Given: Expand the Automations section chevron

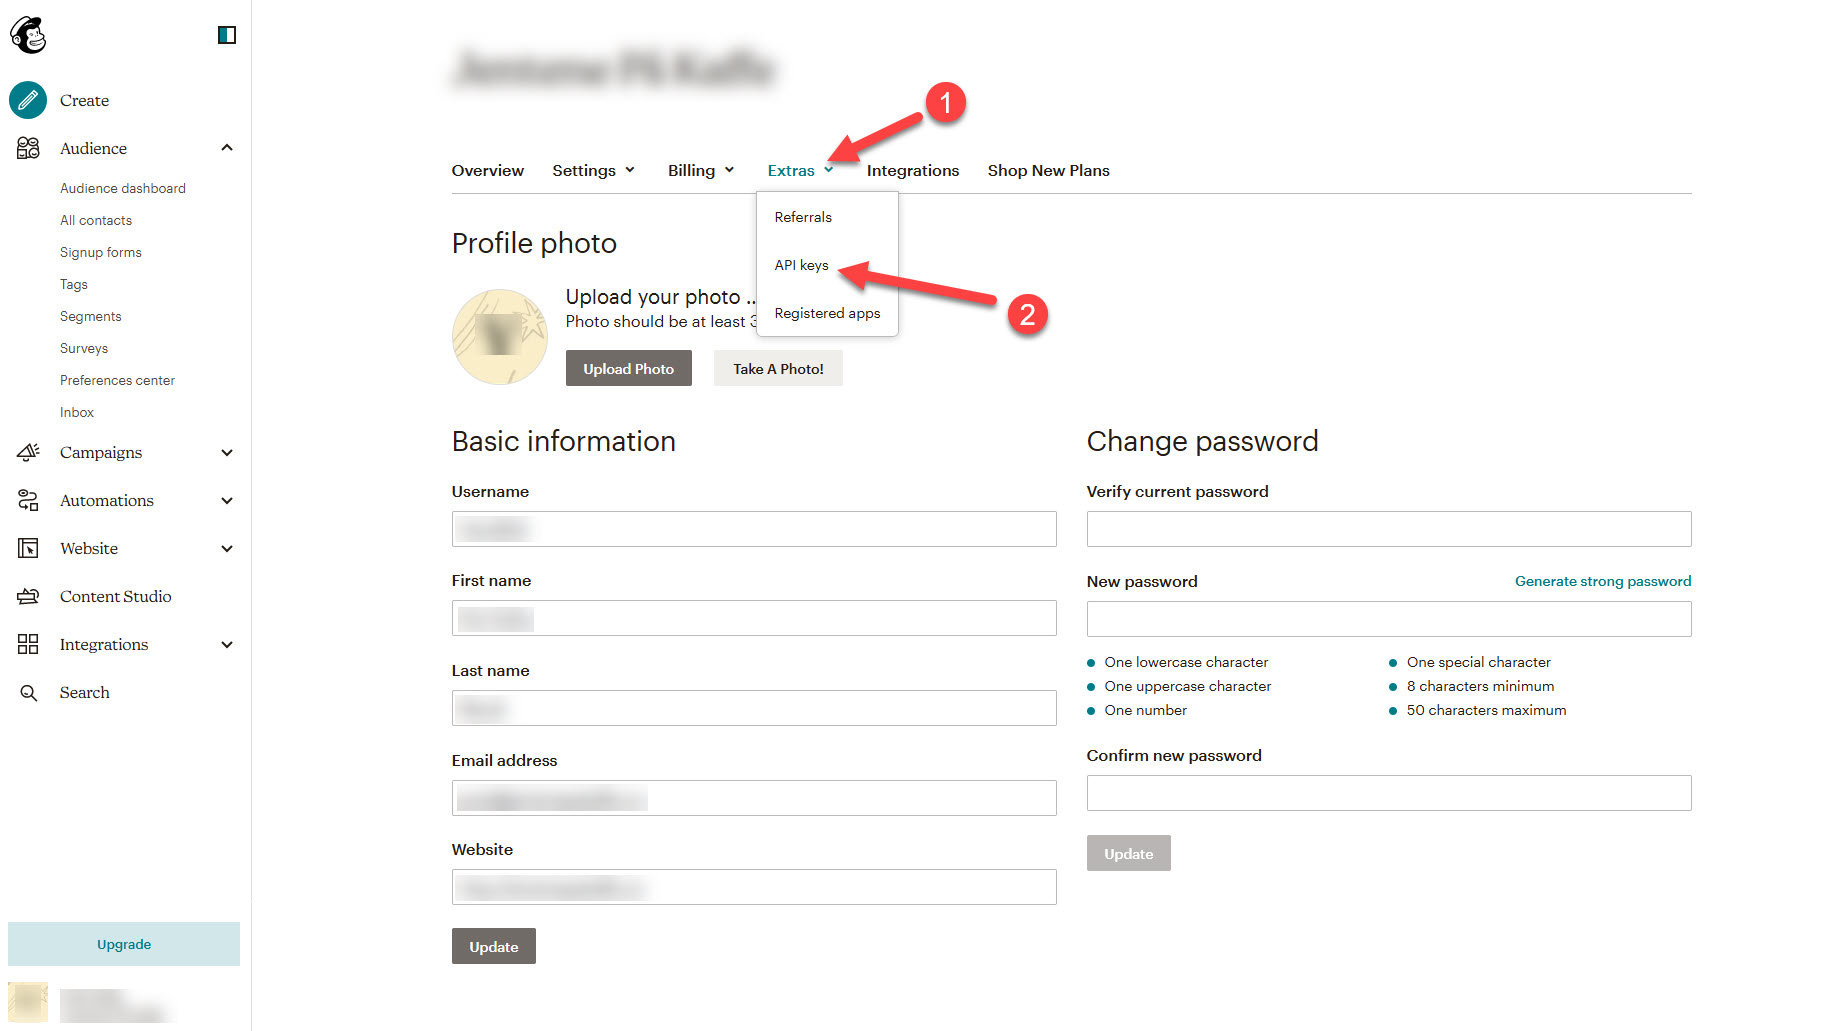Looking at the screenshot, I should (227, 500).
